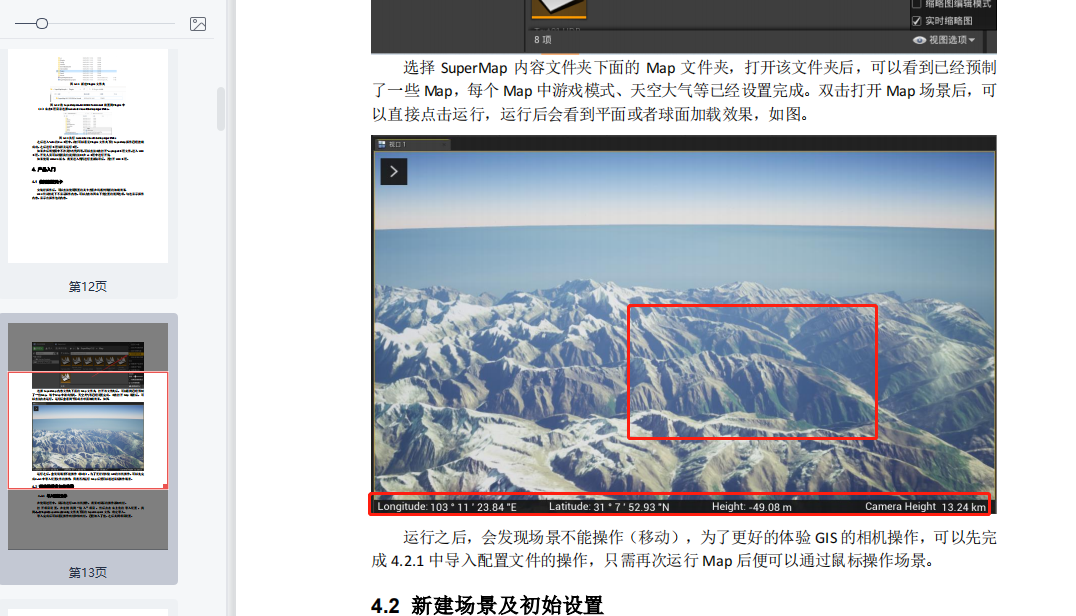Click the thumbnail sidebar scrollbar
The height and width of the screenshot is (616, 1076).
pos(221,108)
